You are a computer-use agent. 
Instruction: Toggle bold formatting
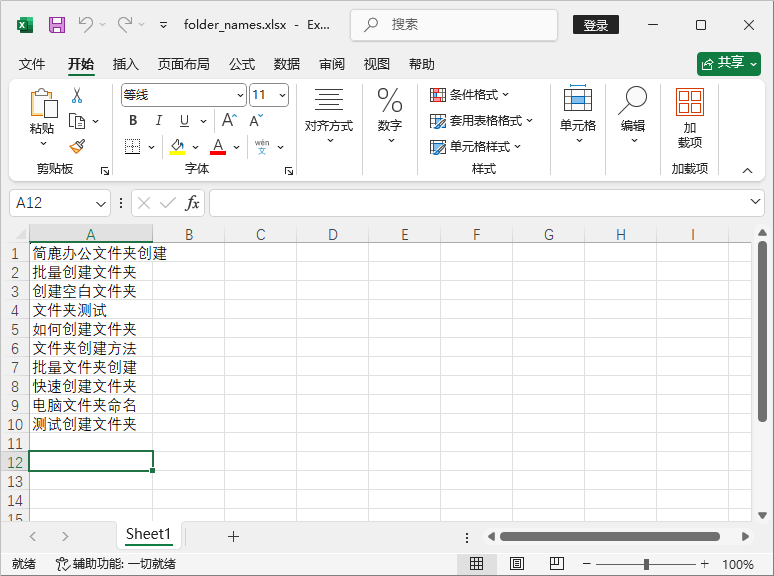(x=133, y=120)
